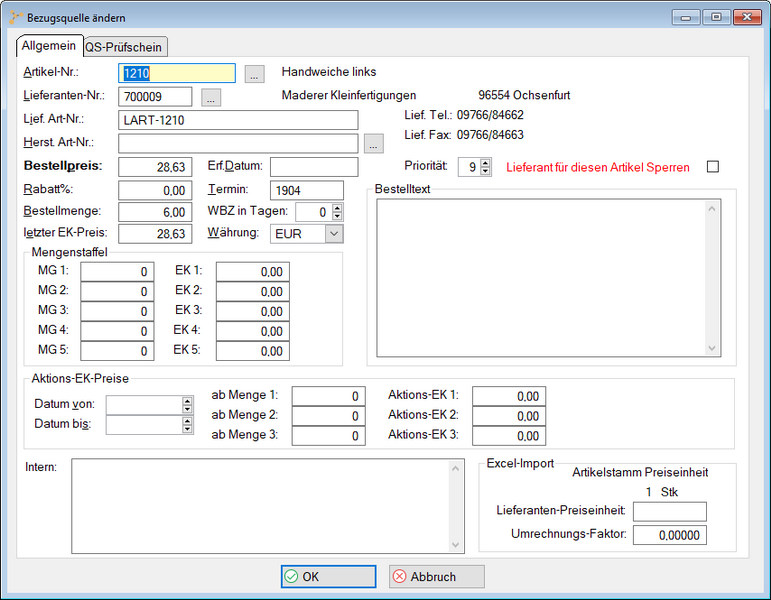Viewport: 771px width, 600px height.
Task: Increase Priorität value with up arrow
Action: [486, 162]
